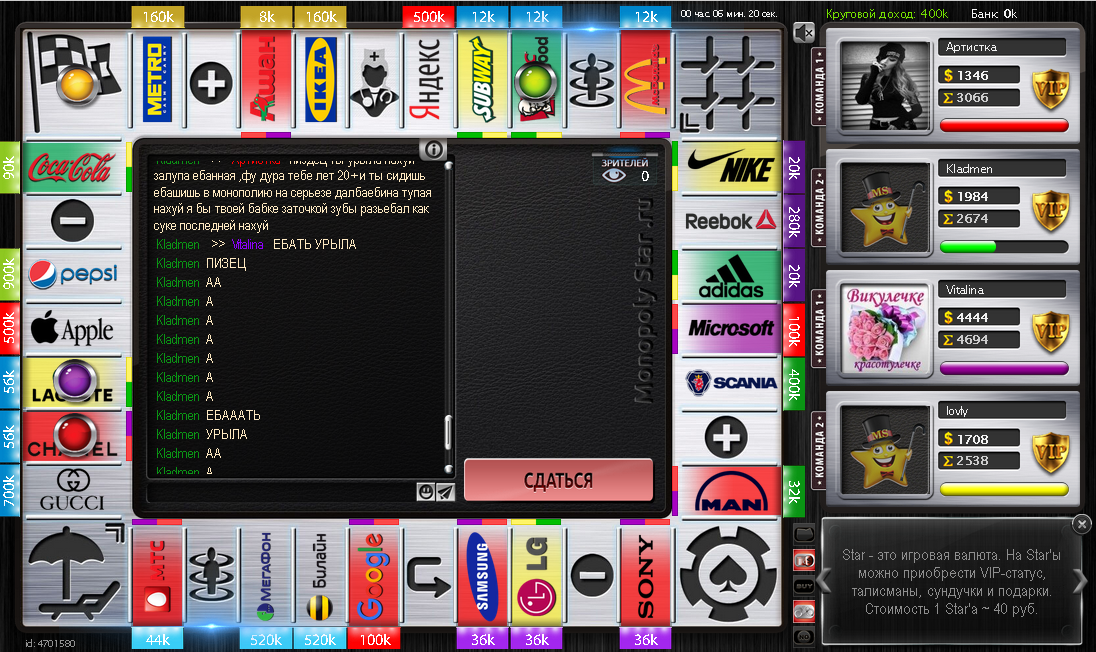Screen dimensions: 1096x652
Task: Click the VIP badge on Артистка's card
Action: coord(1051,89)
